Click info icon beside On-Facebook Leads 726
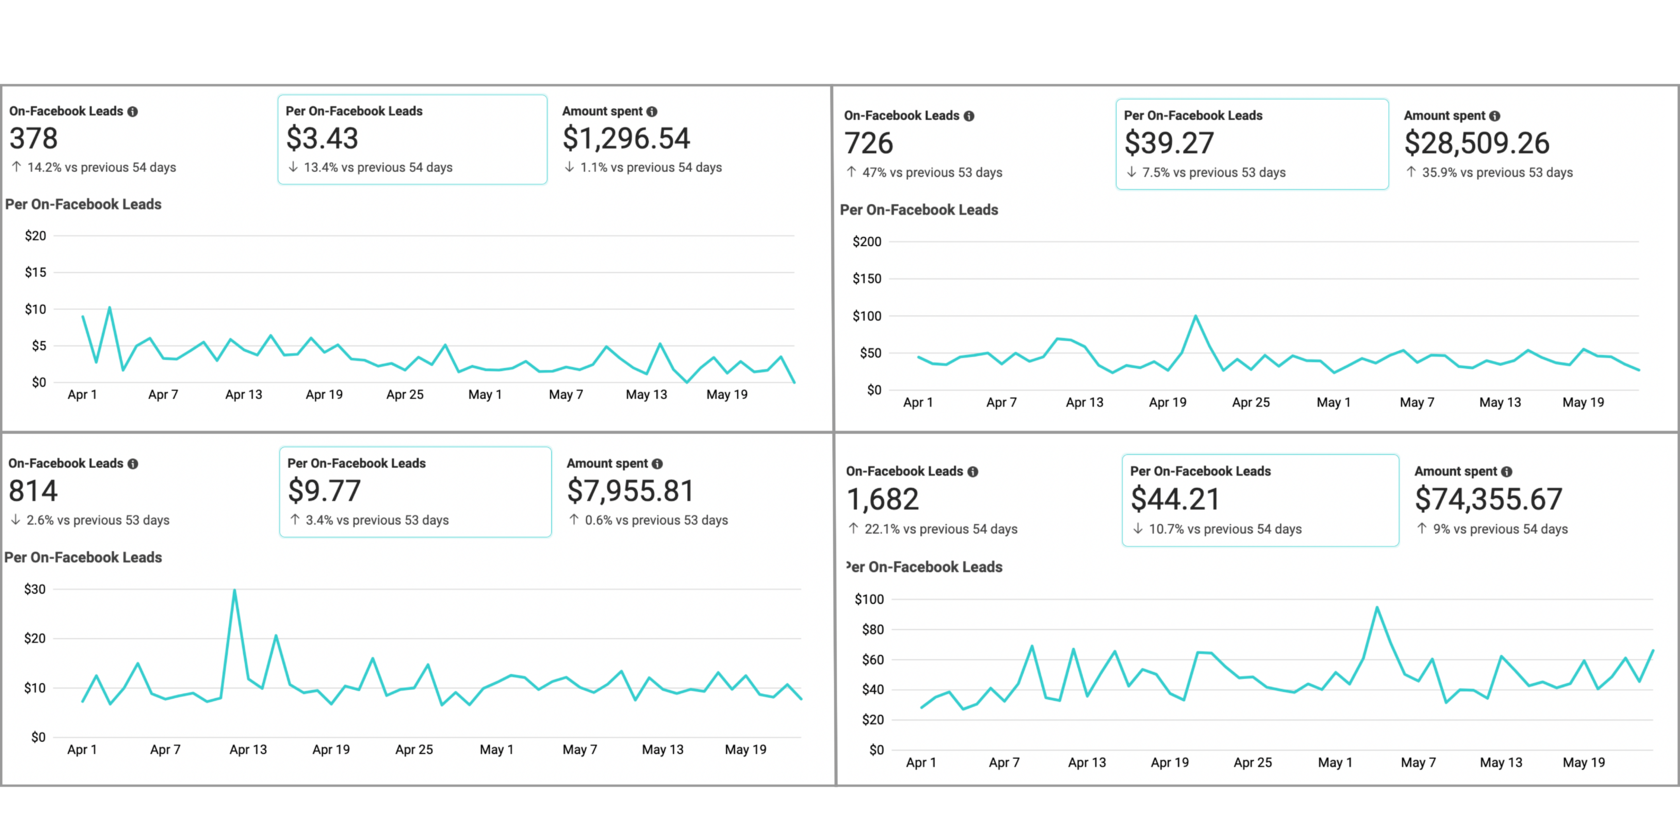The height and width of the screenshot is (840, 1680). 969,116
